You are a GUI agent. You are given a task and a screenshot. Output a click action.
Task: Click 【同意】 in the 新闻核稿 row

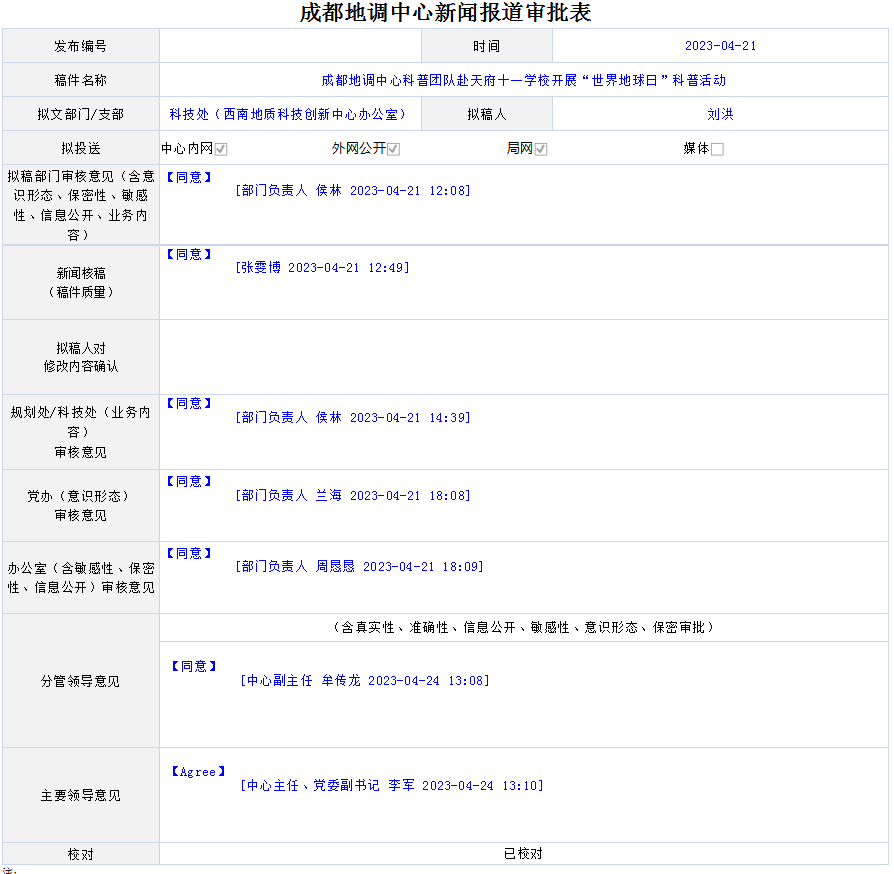[189, 254]
